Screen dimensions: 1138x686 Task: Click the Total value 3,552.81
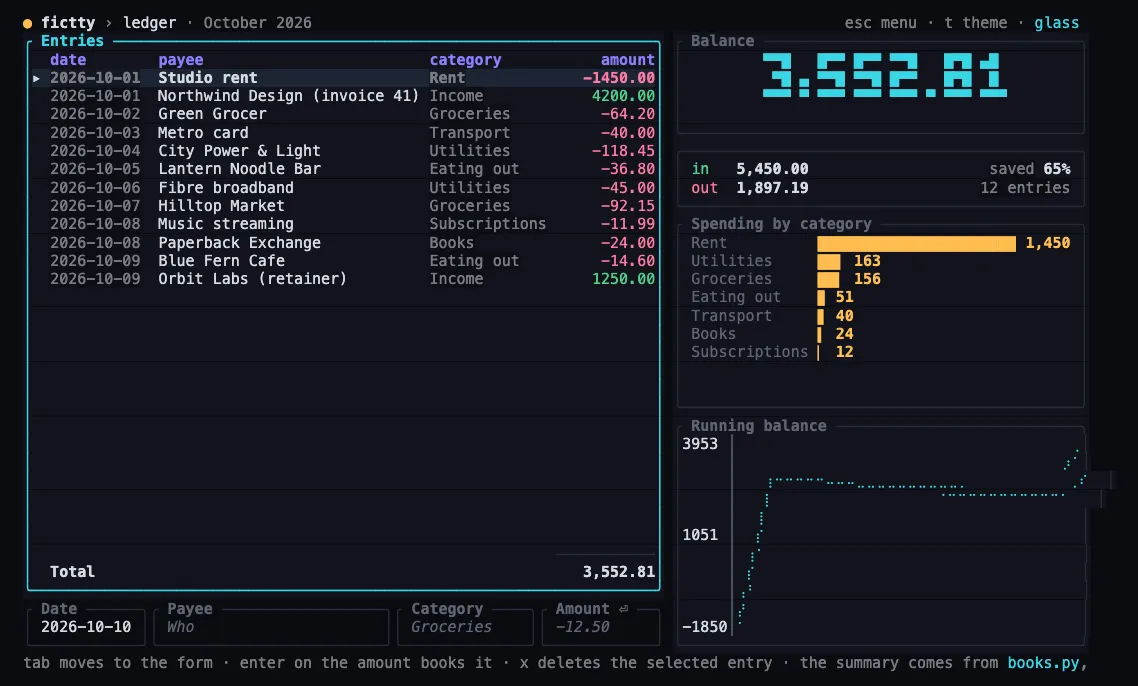(x=618, y=572)
